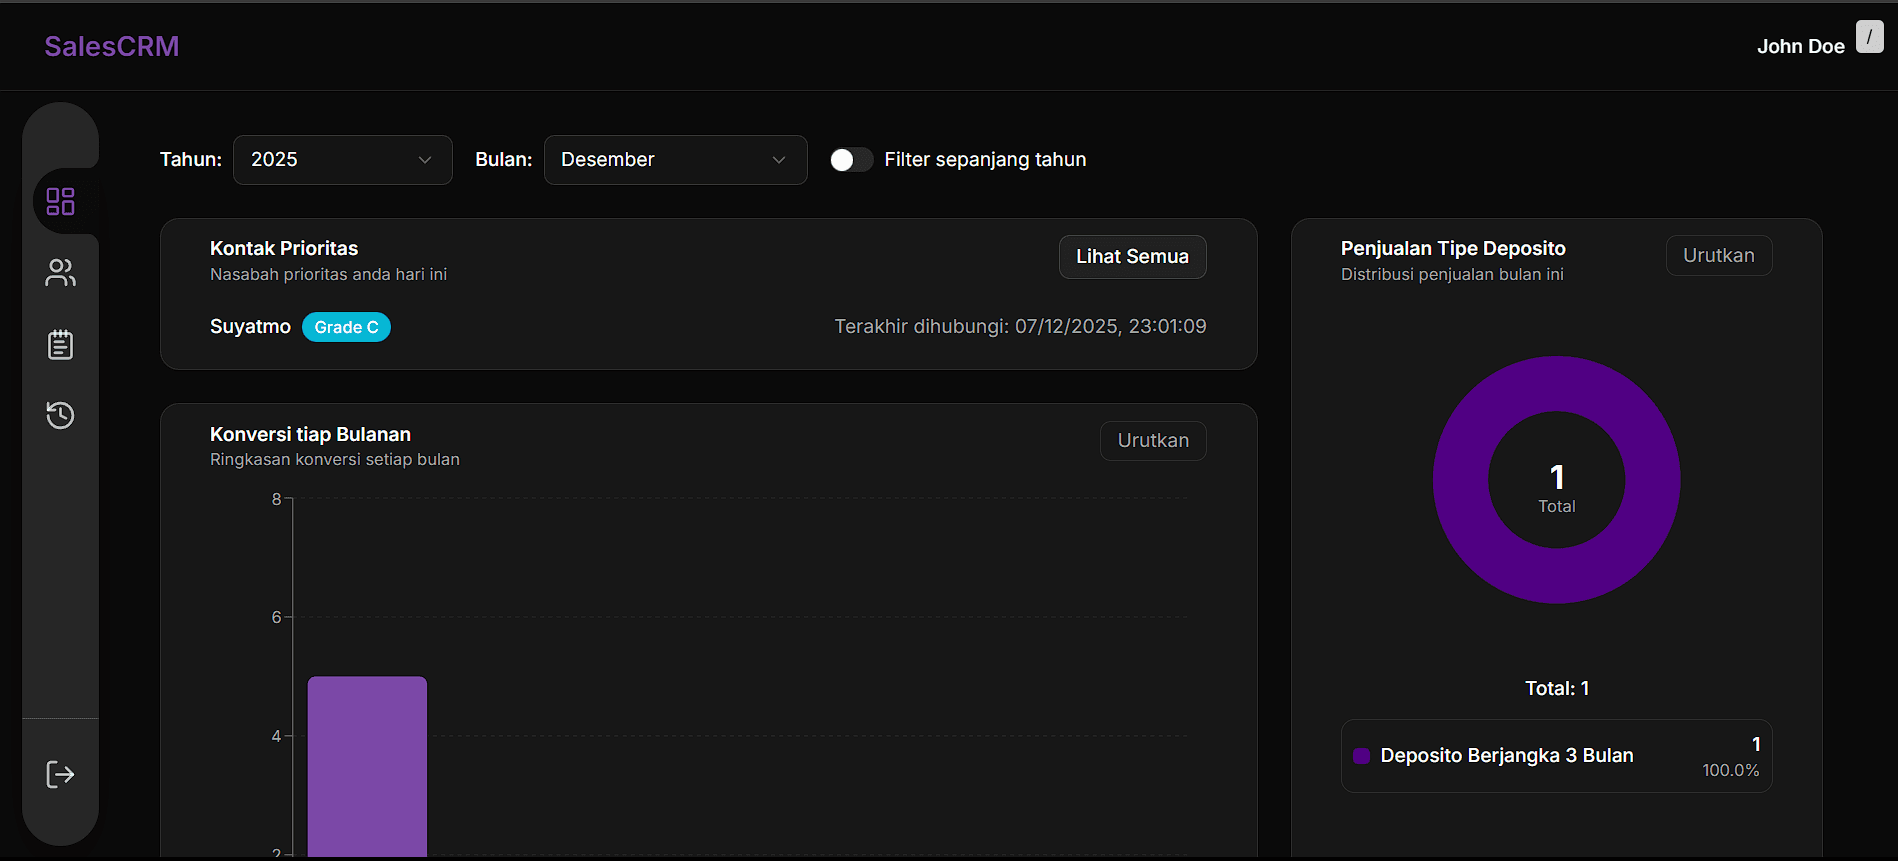Image resolution: width=1898 pixels, height=861 pixels.
Task: Click the SalesCRM logo link
Action: click(x=112, y=46)
